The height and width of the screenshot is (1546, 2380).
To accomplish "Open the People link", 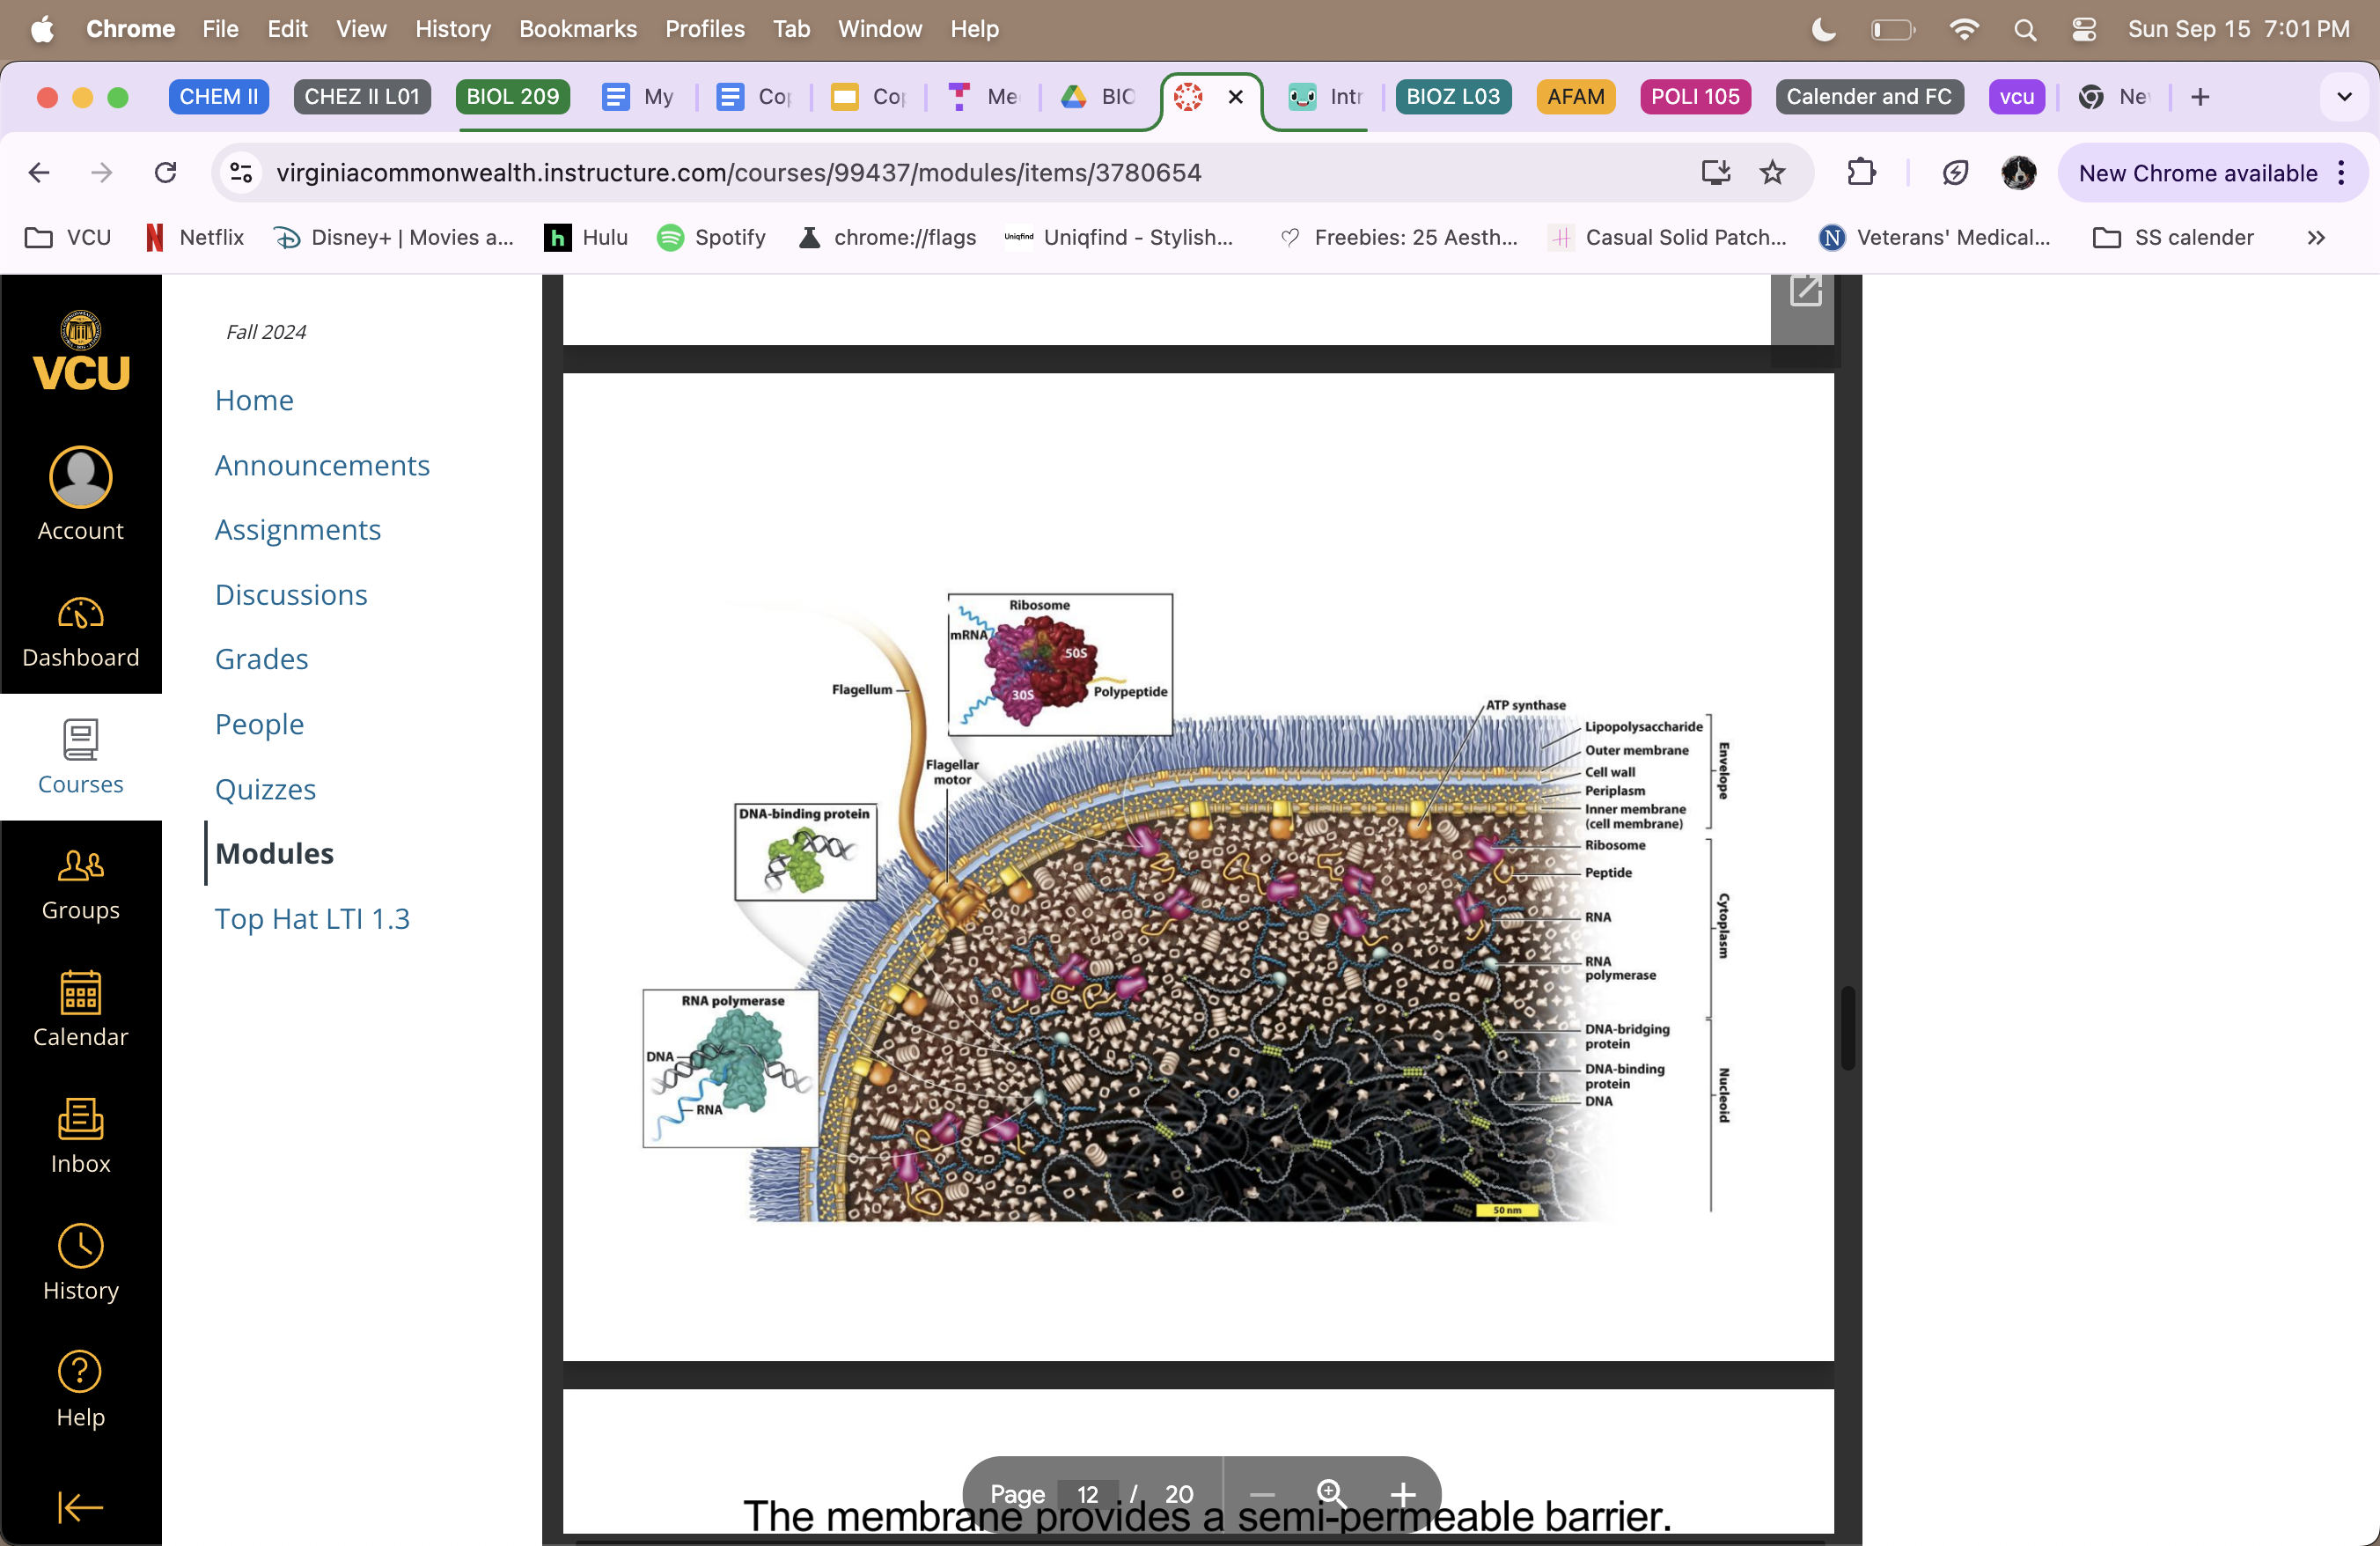I will point(259,724).
